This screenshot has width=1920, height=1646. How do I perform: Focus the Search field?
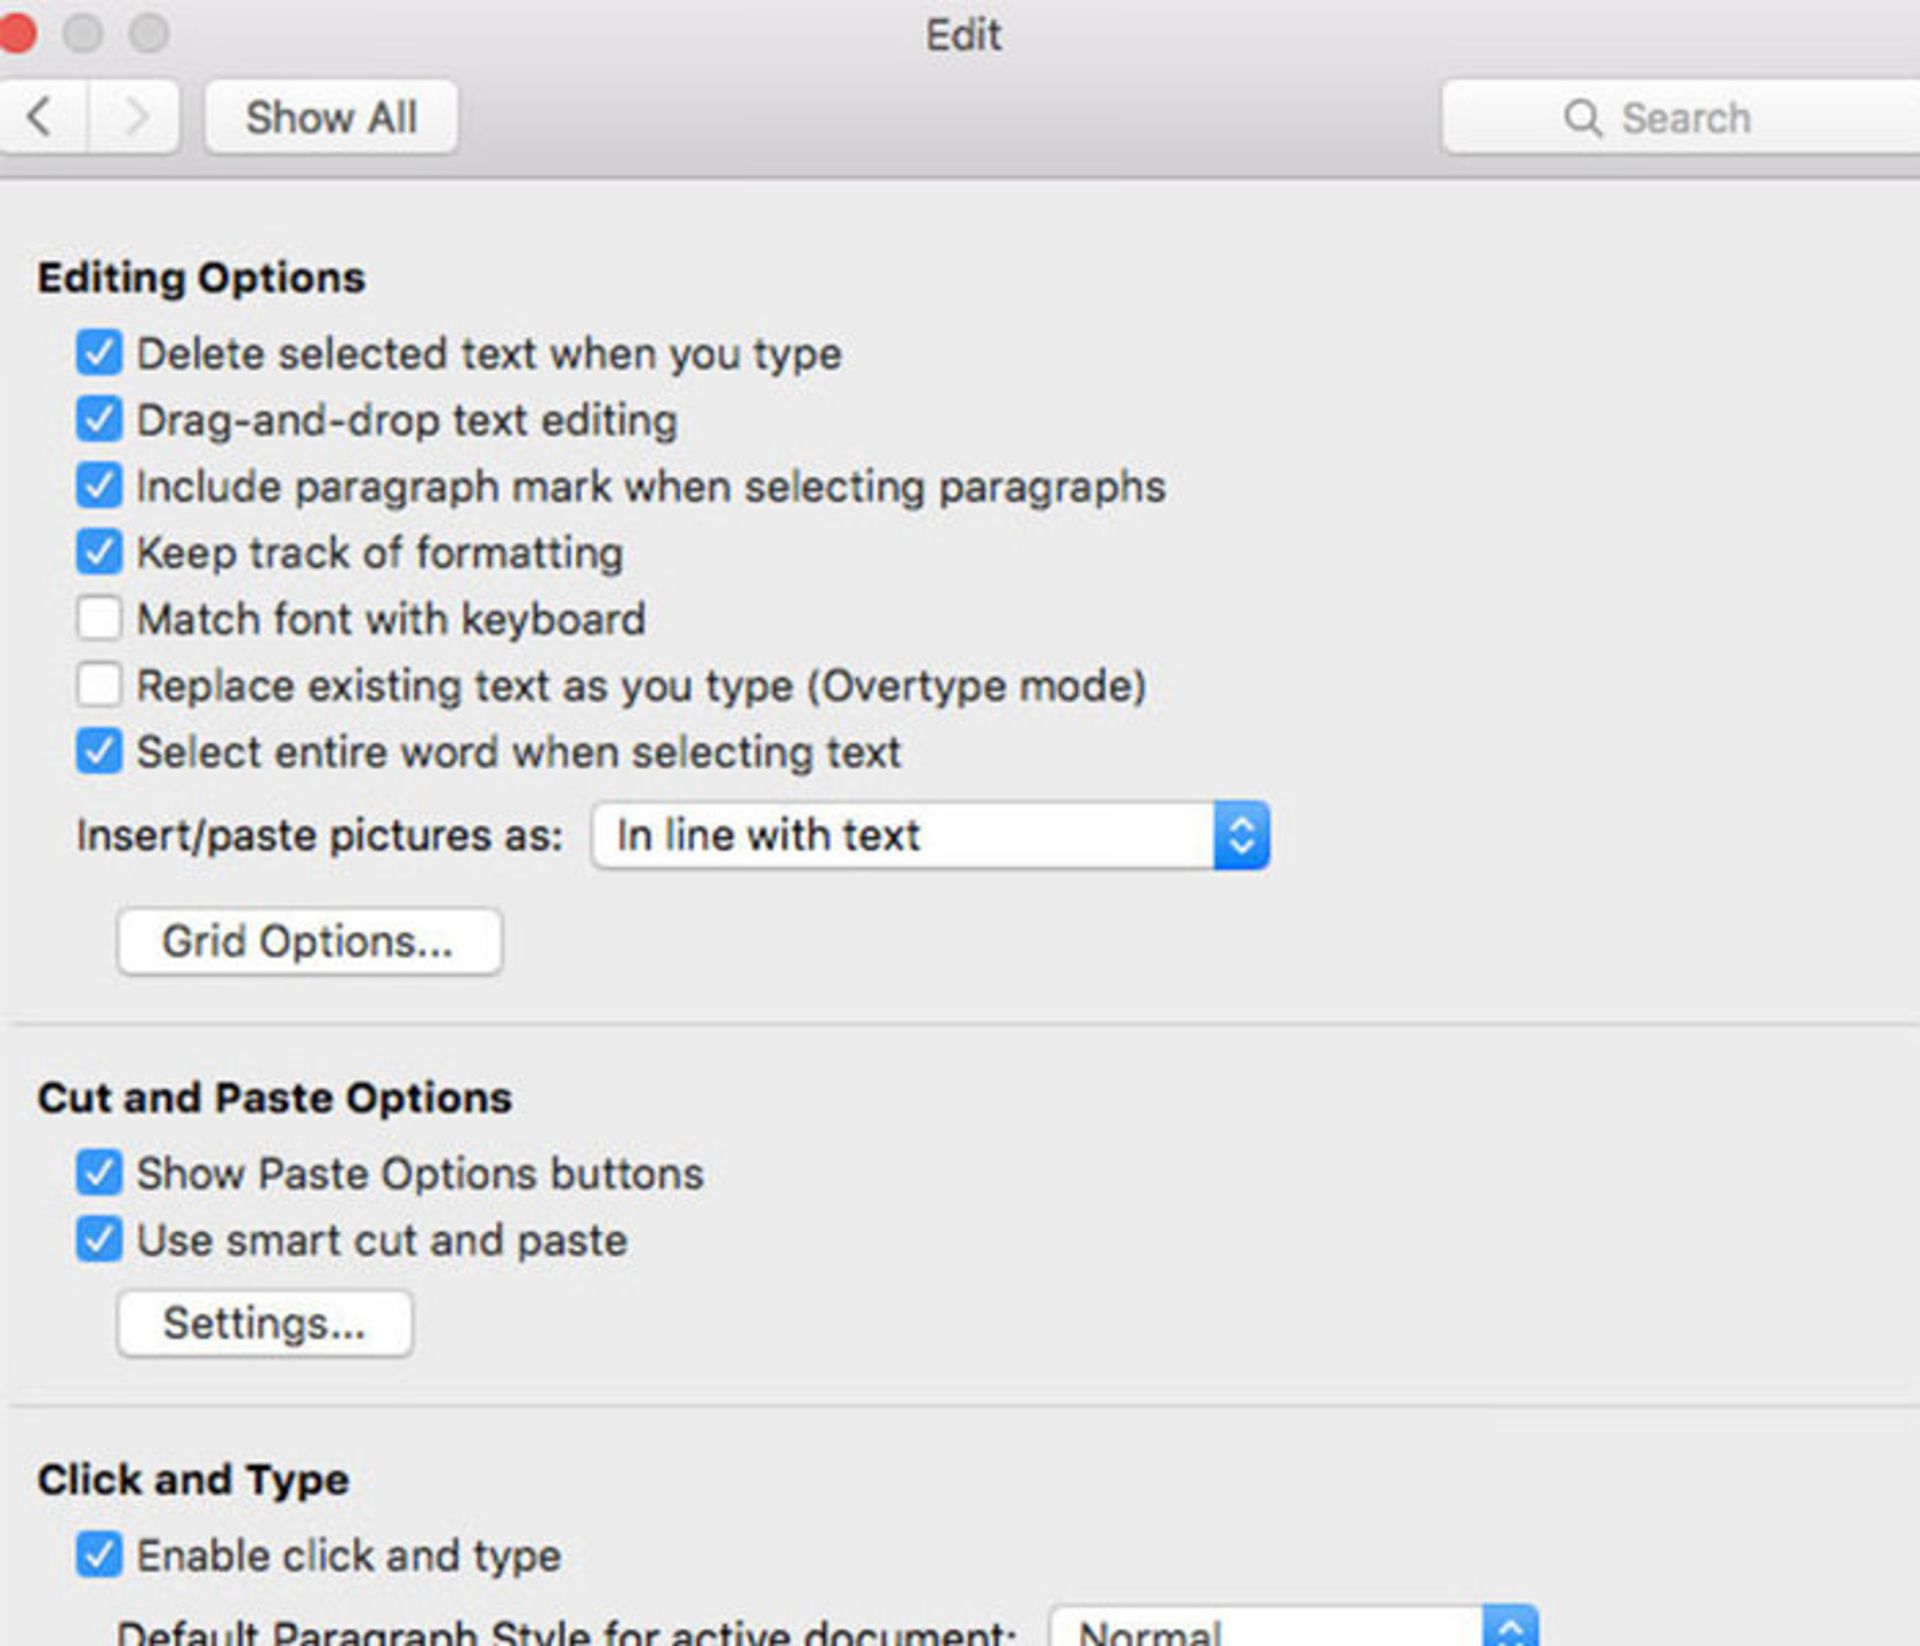[x=1680, y=118]
